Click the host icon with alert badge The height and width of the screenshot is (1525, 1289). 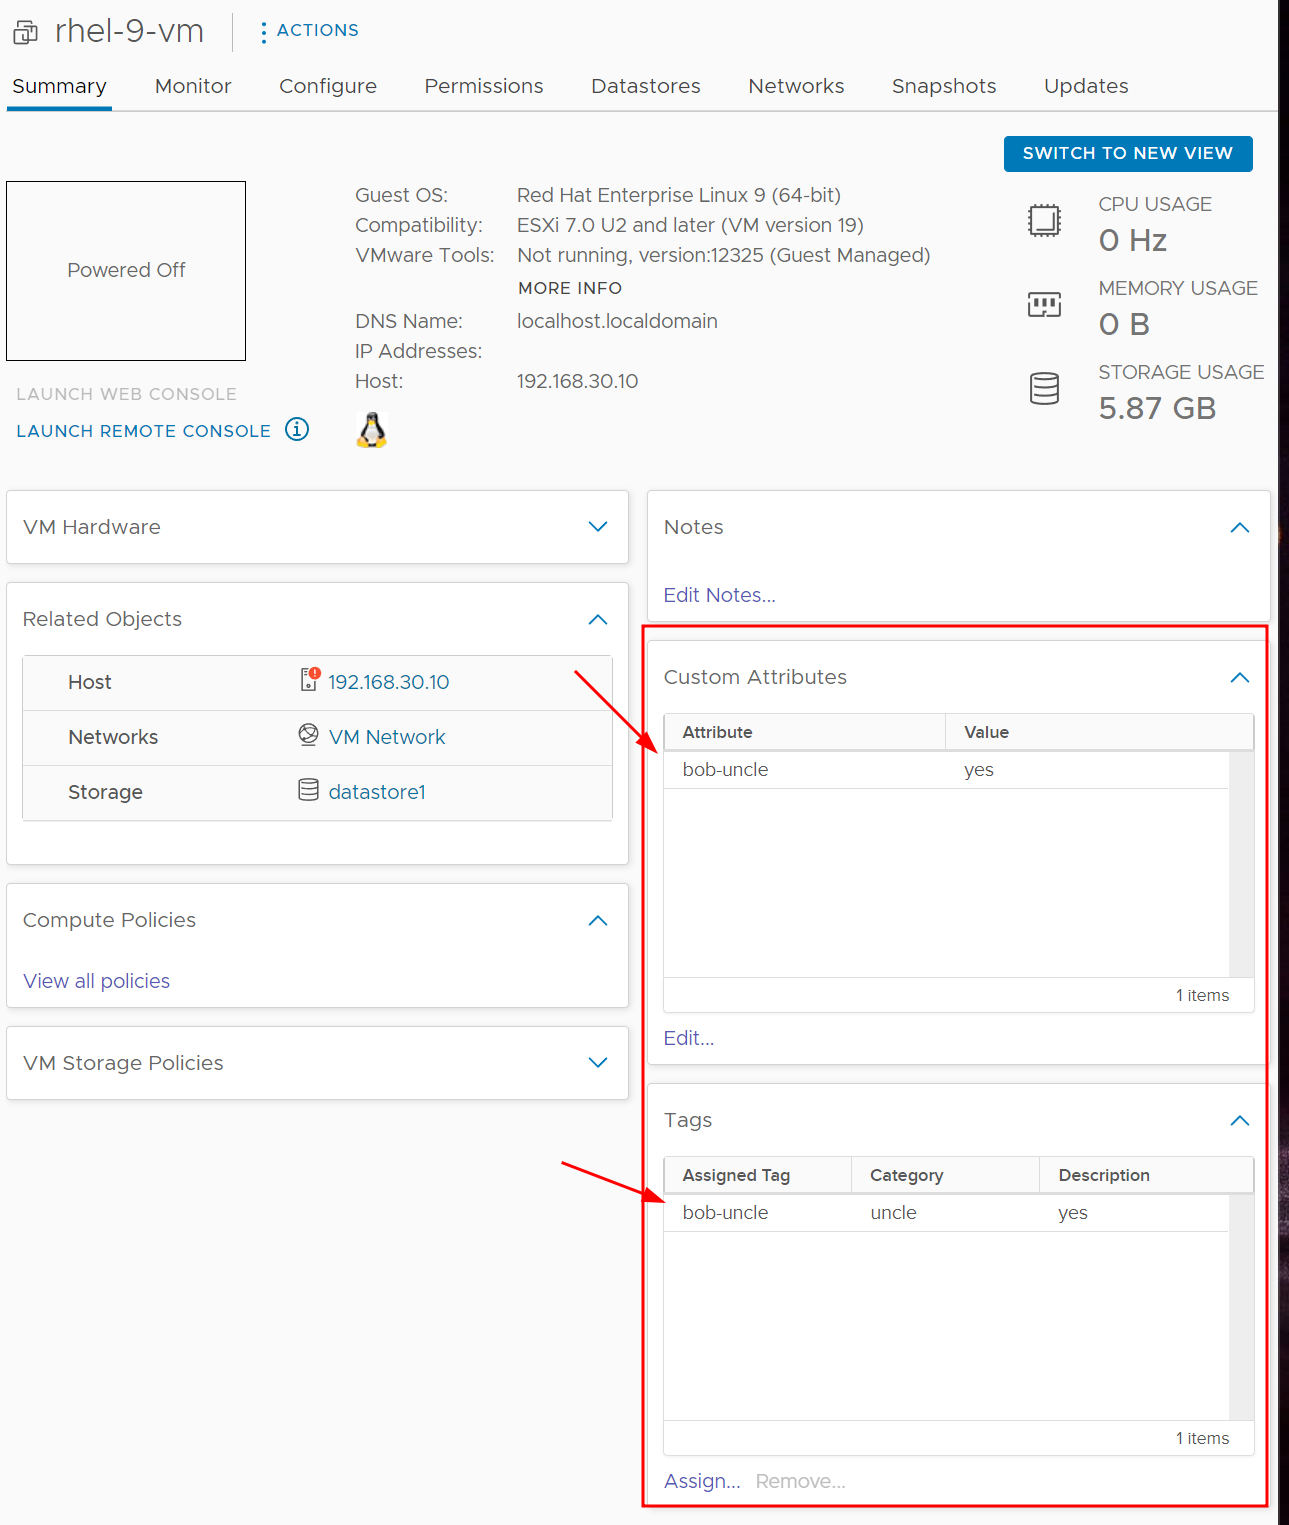pos(310,680)
